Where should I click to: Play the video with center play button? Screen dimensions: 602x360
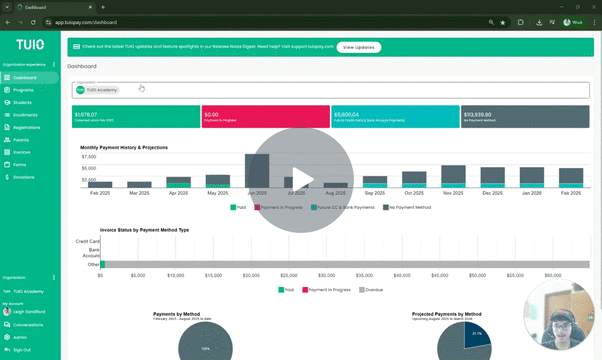click(301, 180)
